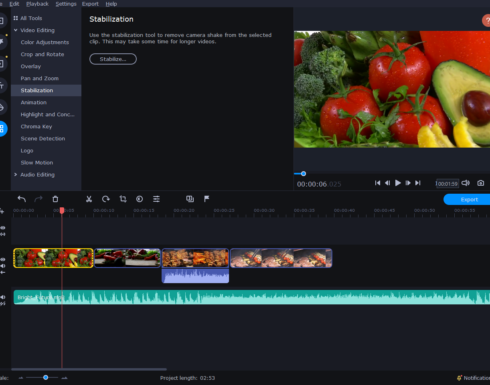Select the Logo tool
Viewport: 490px width, 385px height.
click(x=27, y=151)
